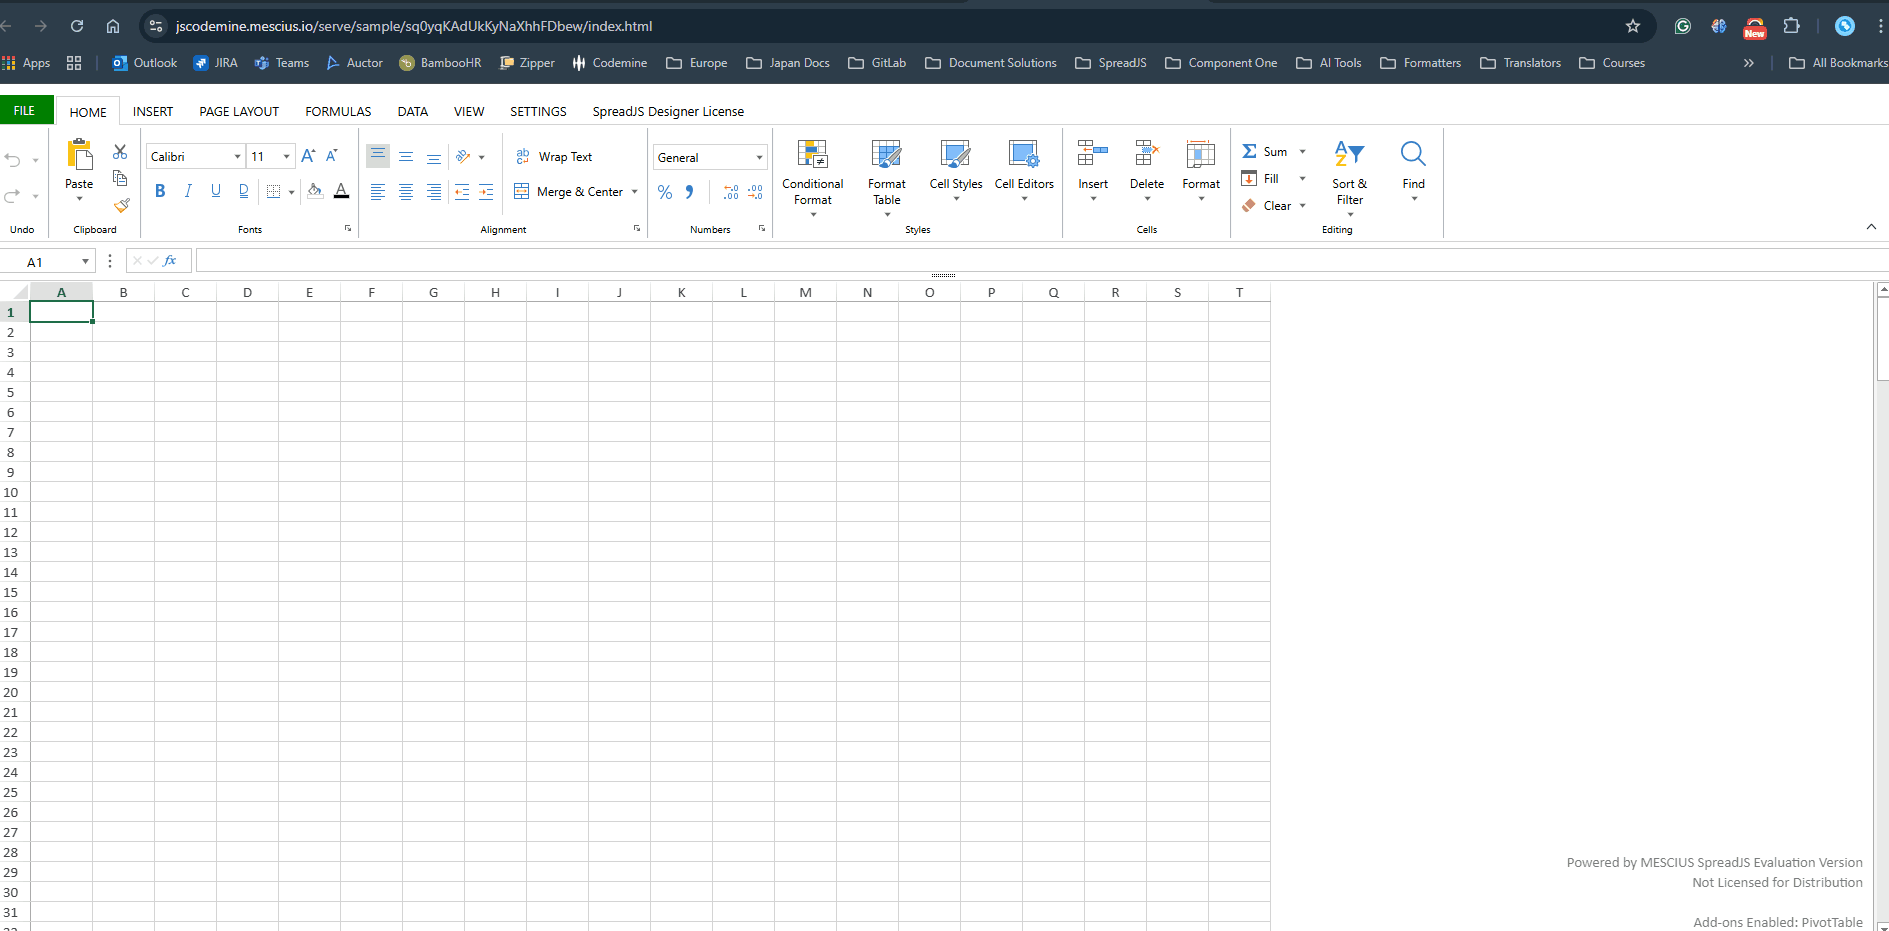This screenshot has width=1889, height=931.
Task: Select the Format Painter brush icon
Action: (121, 205)
